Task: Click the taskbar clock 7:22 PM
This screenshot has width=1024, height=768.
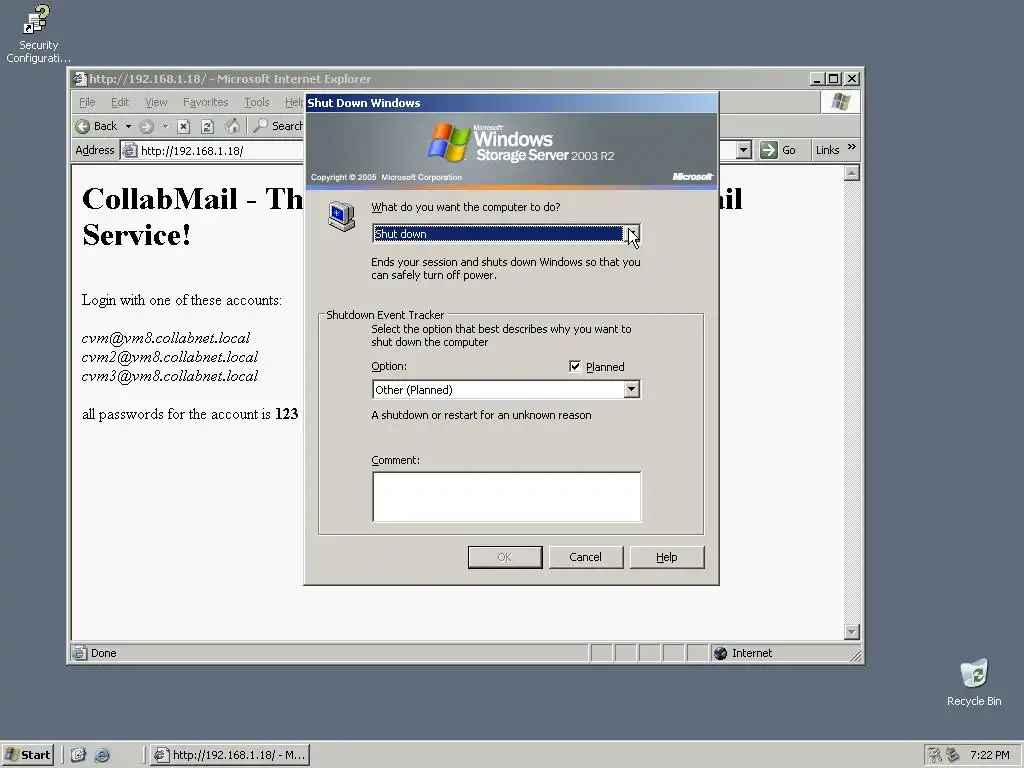Action: click(989, 755)
